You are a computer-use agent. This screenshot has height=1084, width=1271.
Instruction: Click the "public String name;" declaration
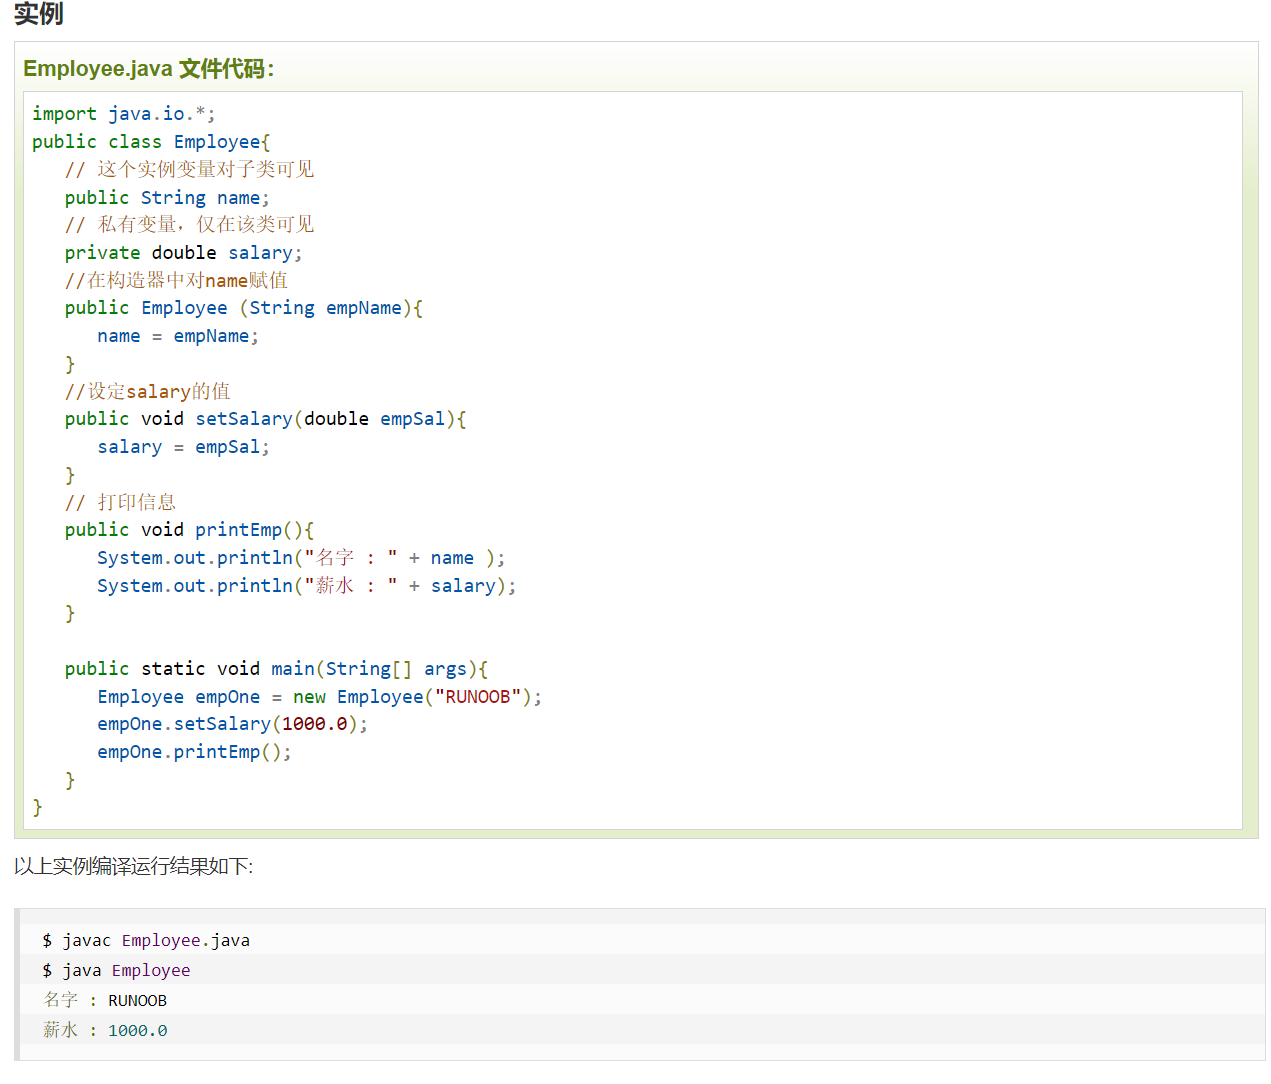(x=166, y=198)
